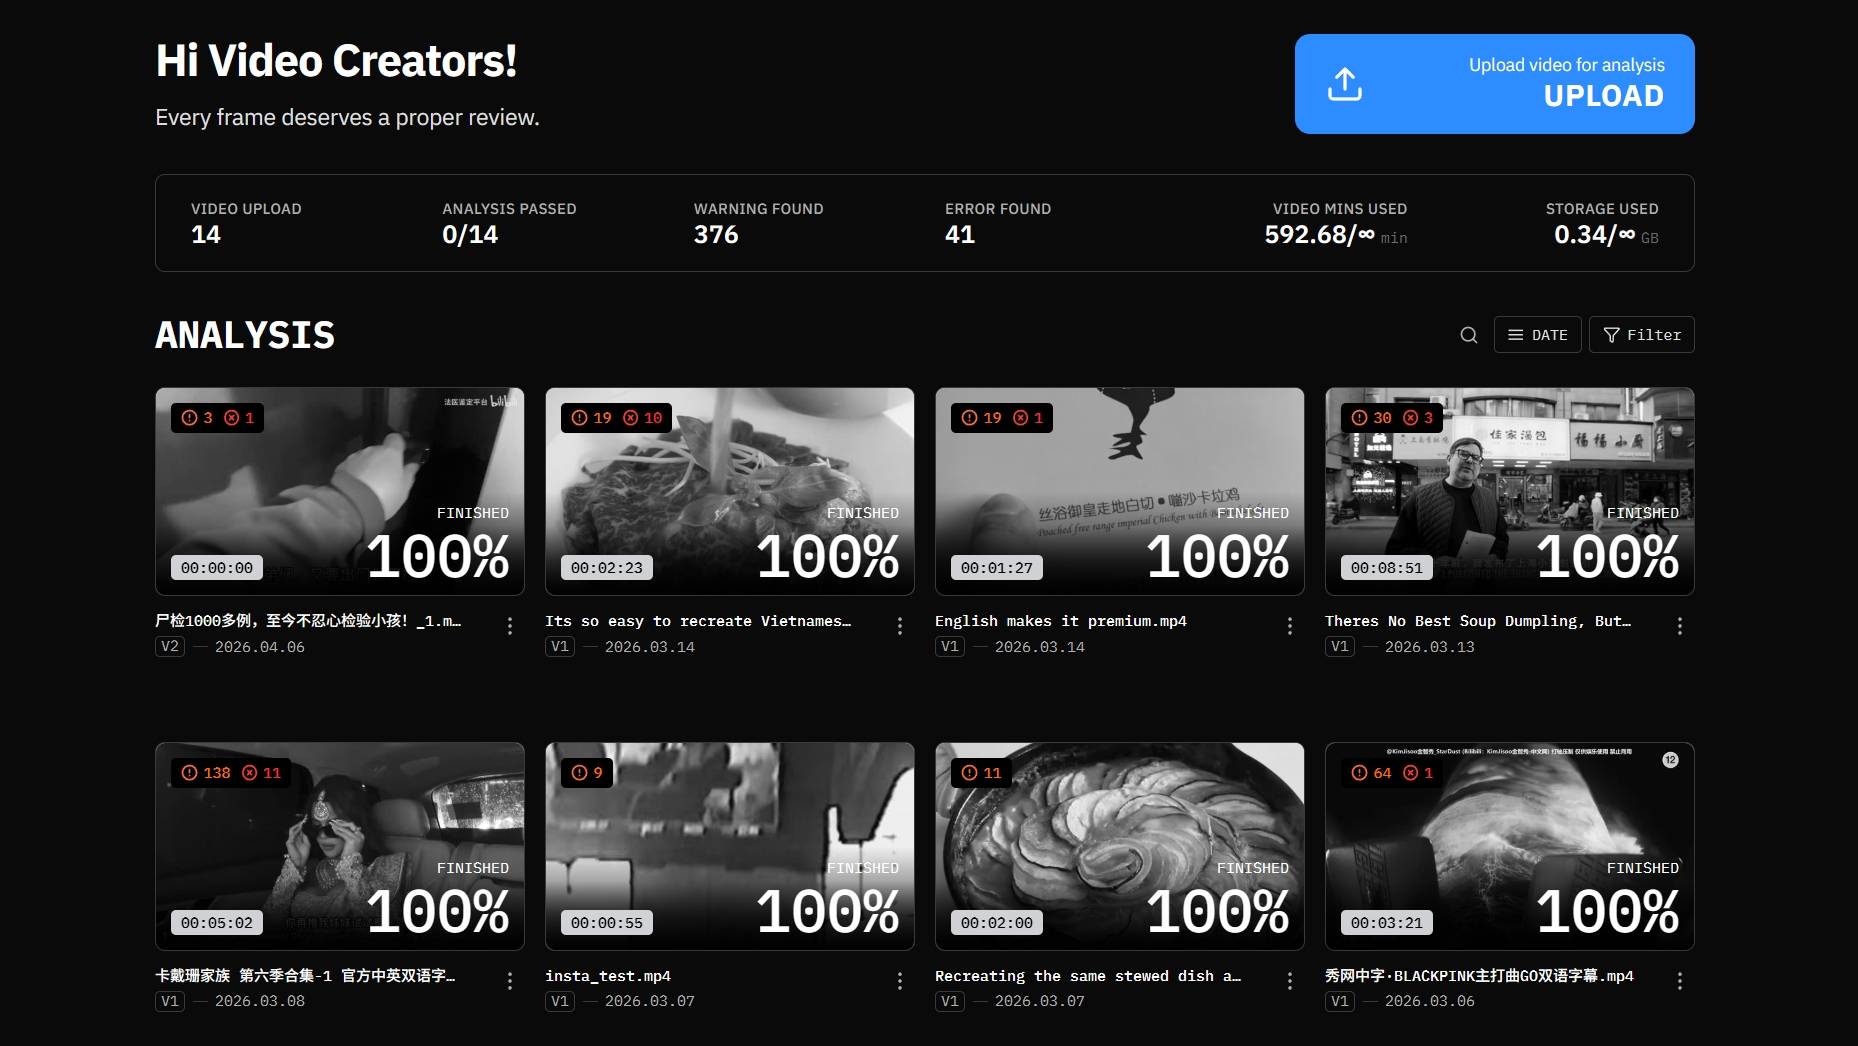Image resolution: width=1858 pixels, height=1046 pixels.
Task: Open three-dot menu for BLACKPINK video
Action: pos(1680,981)
